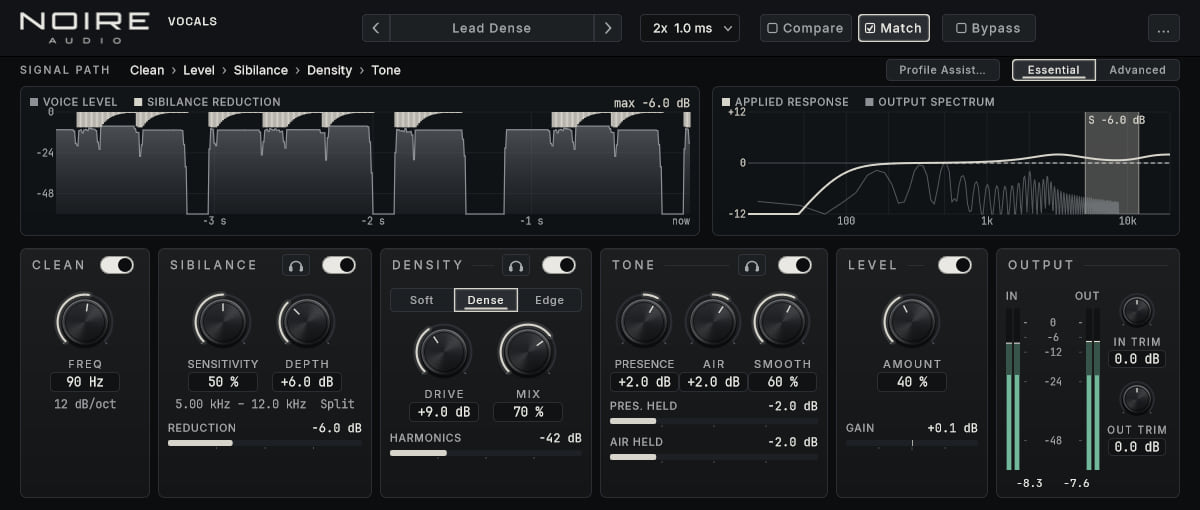Select Clean in the signal path
Screen dimensions: 1200x510
147,70
